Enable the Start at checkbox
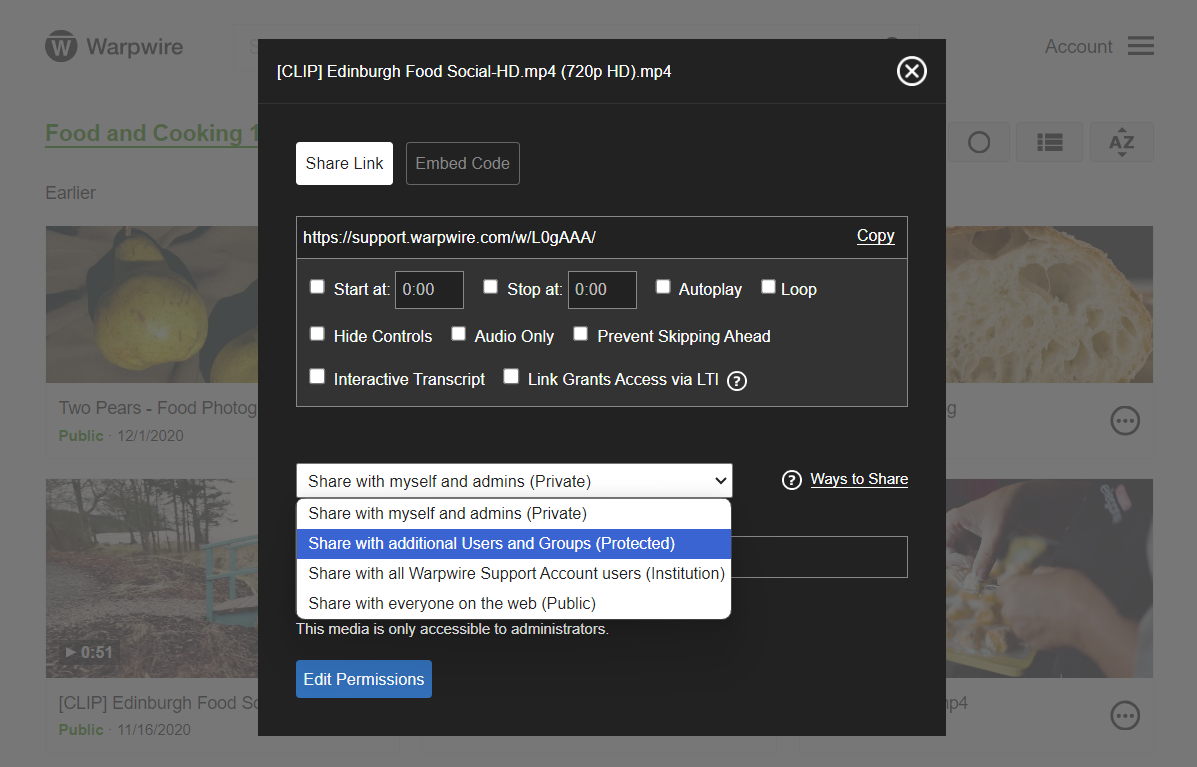The height and width of the screenshot is (767, 1197). click(317, 287)
